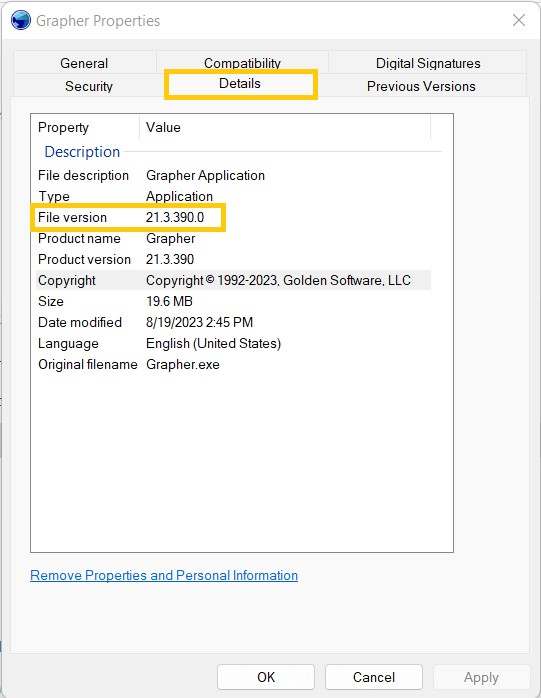Select the Digital Signatures tab
541x698 pixels.
[x=428, y=63]
